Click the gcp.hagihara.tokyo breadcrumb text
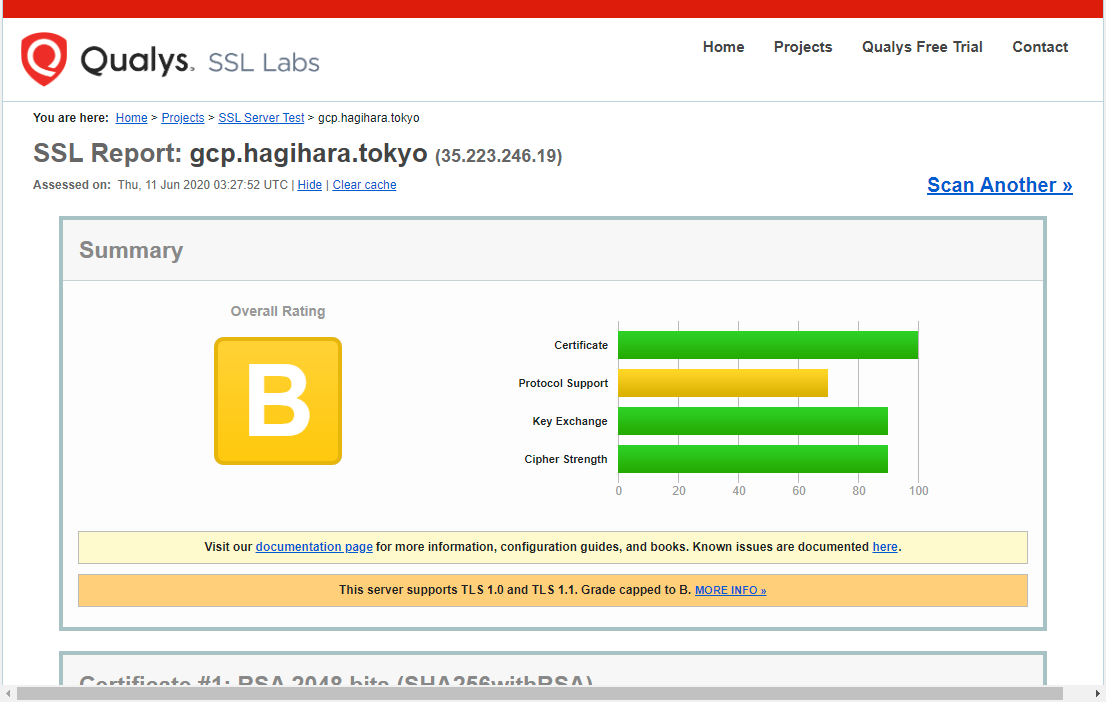Image resolution: width=1106 pixels, height=702 pixels. 368,118
